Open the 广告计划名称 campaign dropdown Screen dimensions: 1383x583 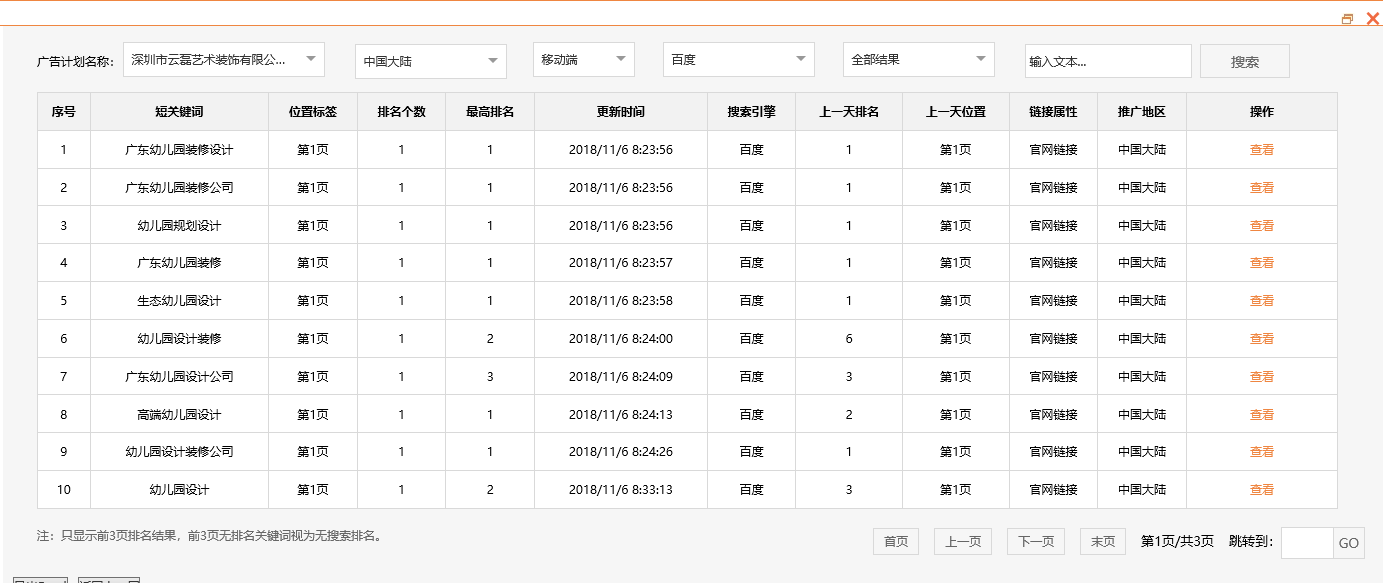point(222,59)
